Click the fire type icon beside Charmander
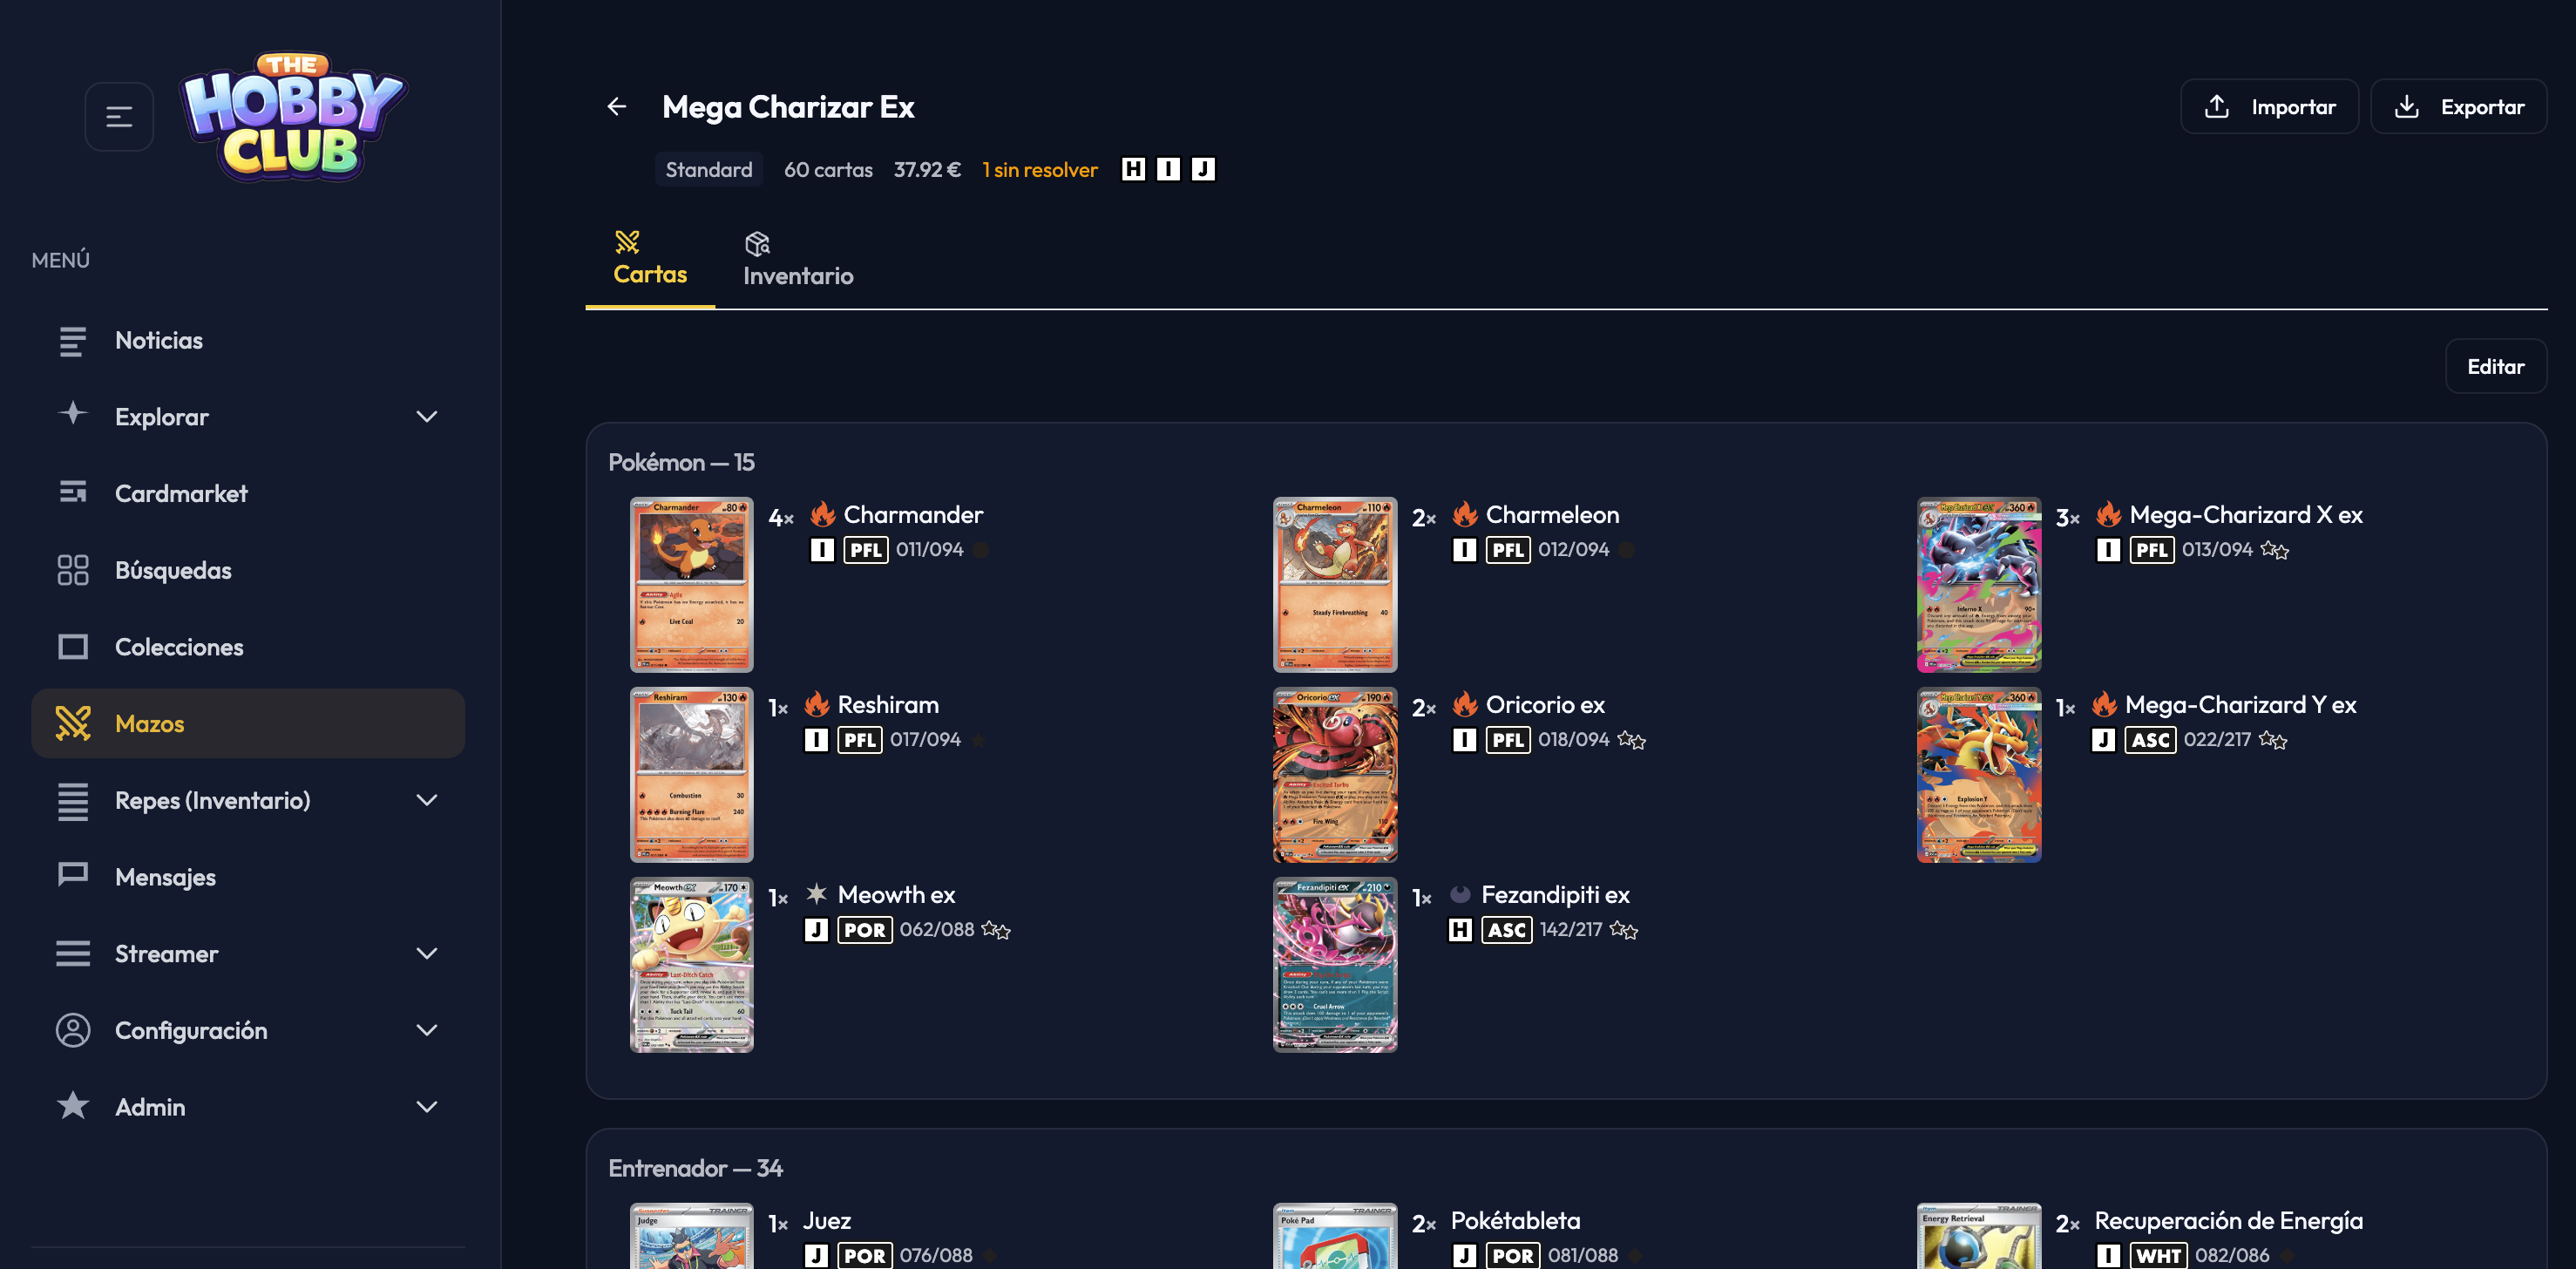The width and height of the screenshot is (2576, 1269). coord(823,514)
